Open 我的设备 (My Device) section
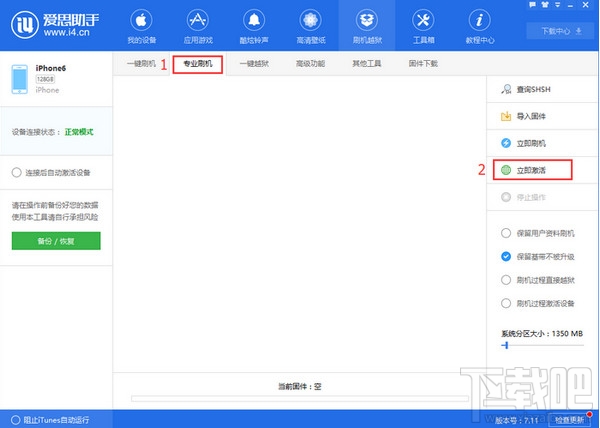The height and width of the screenshot is (428, 600). pos(141,27)
